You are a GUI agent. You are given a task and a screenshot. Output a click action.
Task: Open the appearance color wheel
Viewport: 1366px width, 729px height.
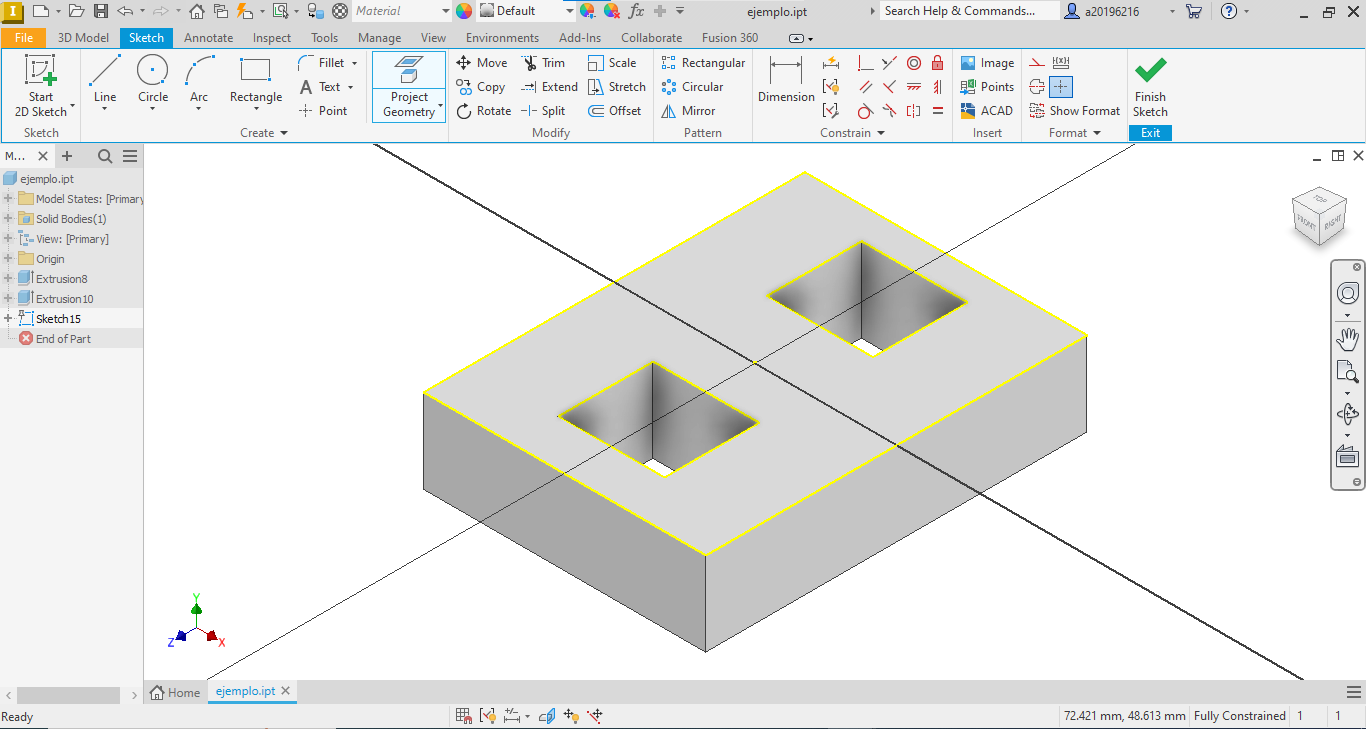coord(464,11)
